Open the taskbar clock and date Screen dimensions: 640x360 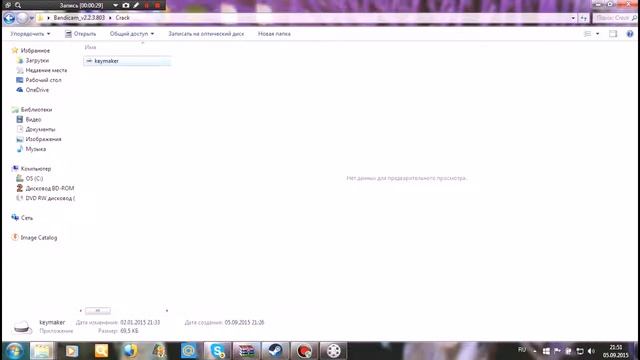point(616,351)
